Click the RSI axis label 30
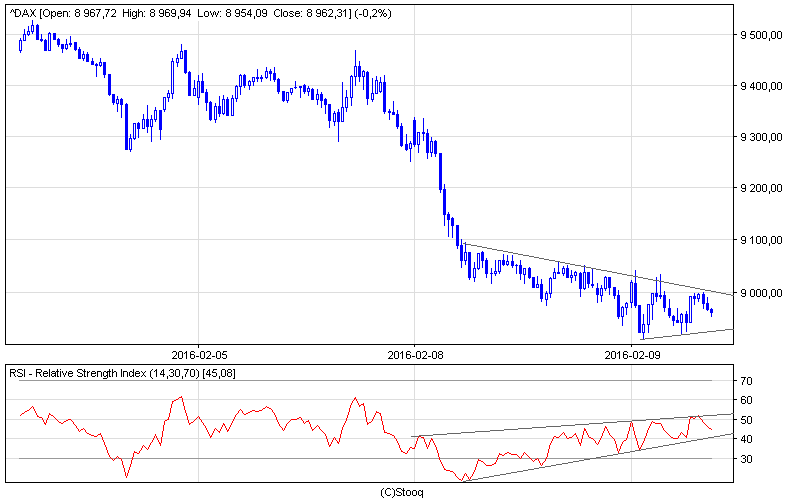The height and width of the screenshot is (500, 800). tap(746, 459)
